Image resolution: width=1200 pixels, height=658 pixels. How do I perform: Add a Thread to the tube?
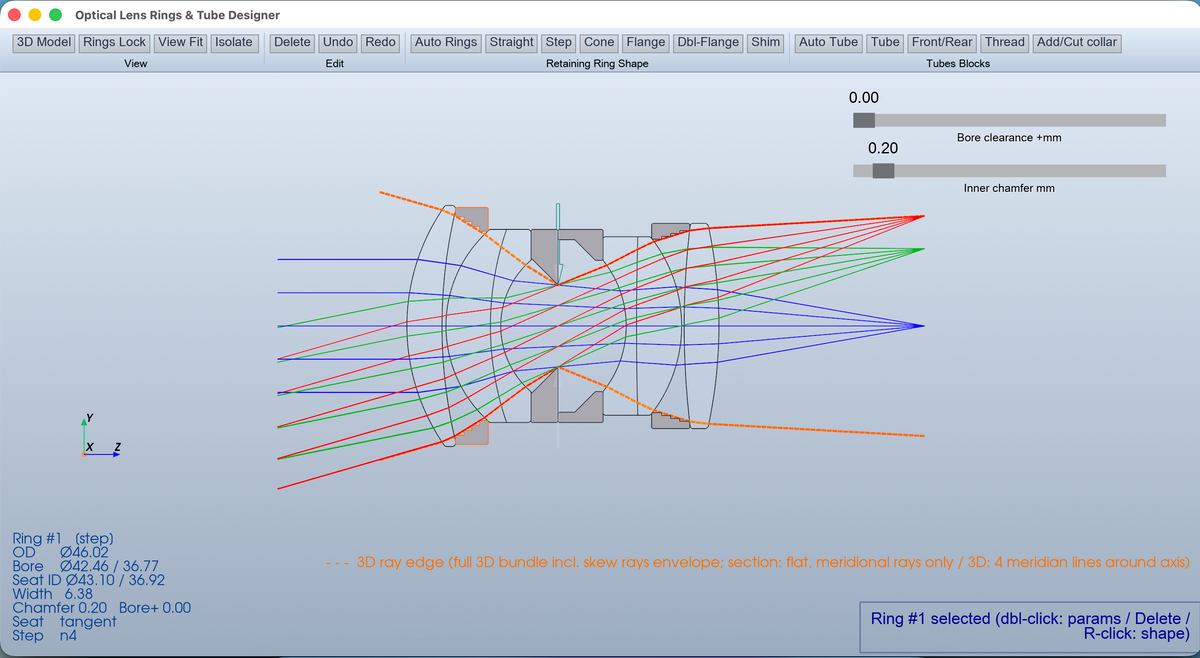point(1005,42)
